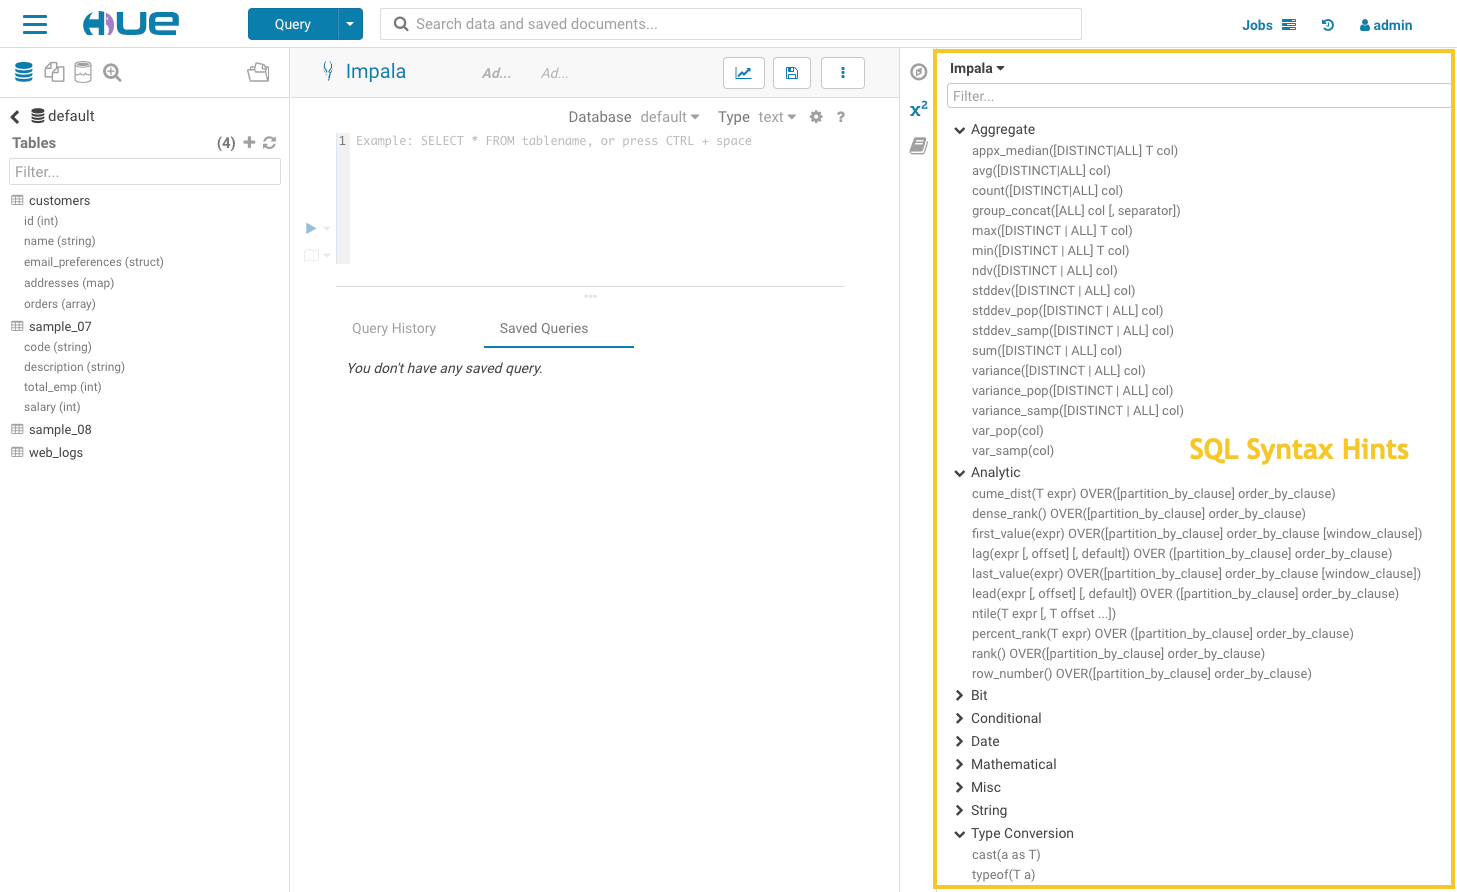
Task: Open query settings gear icon
Action: 816,117
